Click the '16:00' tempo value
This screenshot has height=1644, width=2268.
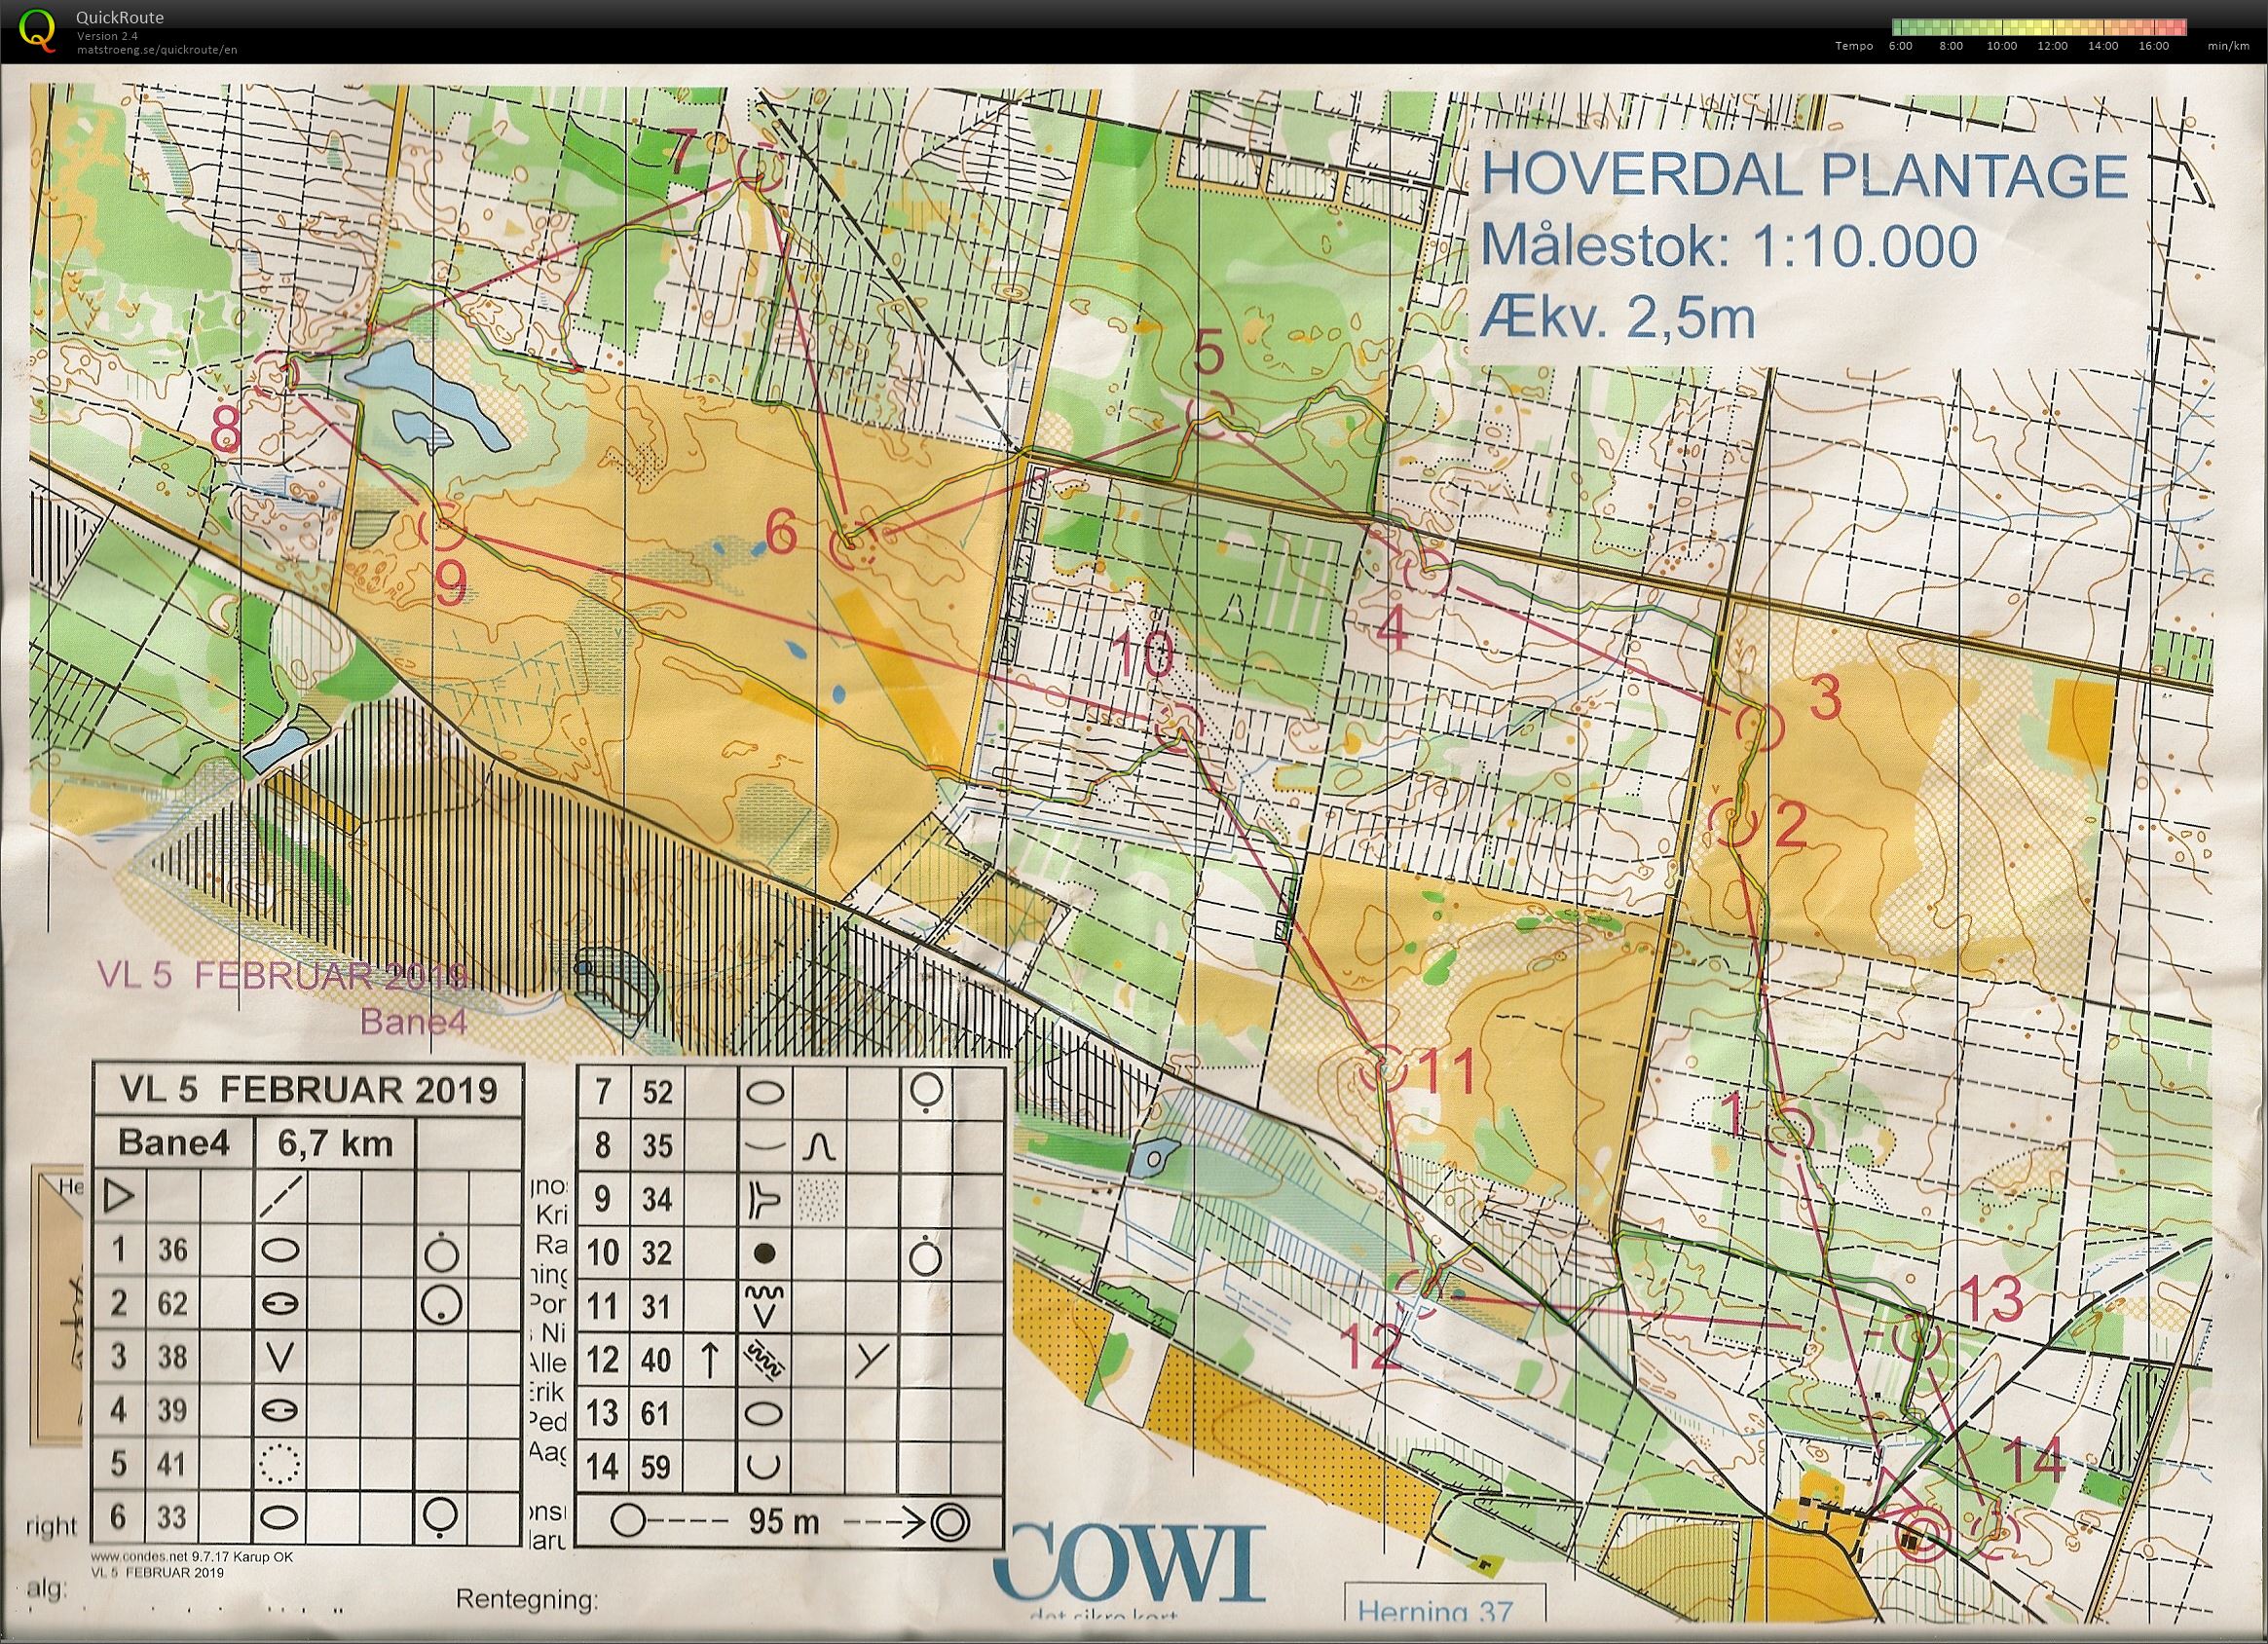[x=2154, y=46]
